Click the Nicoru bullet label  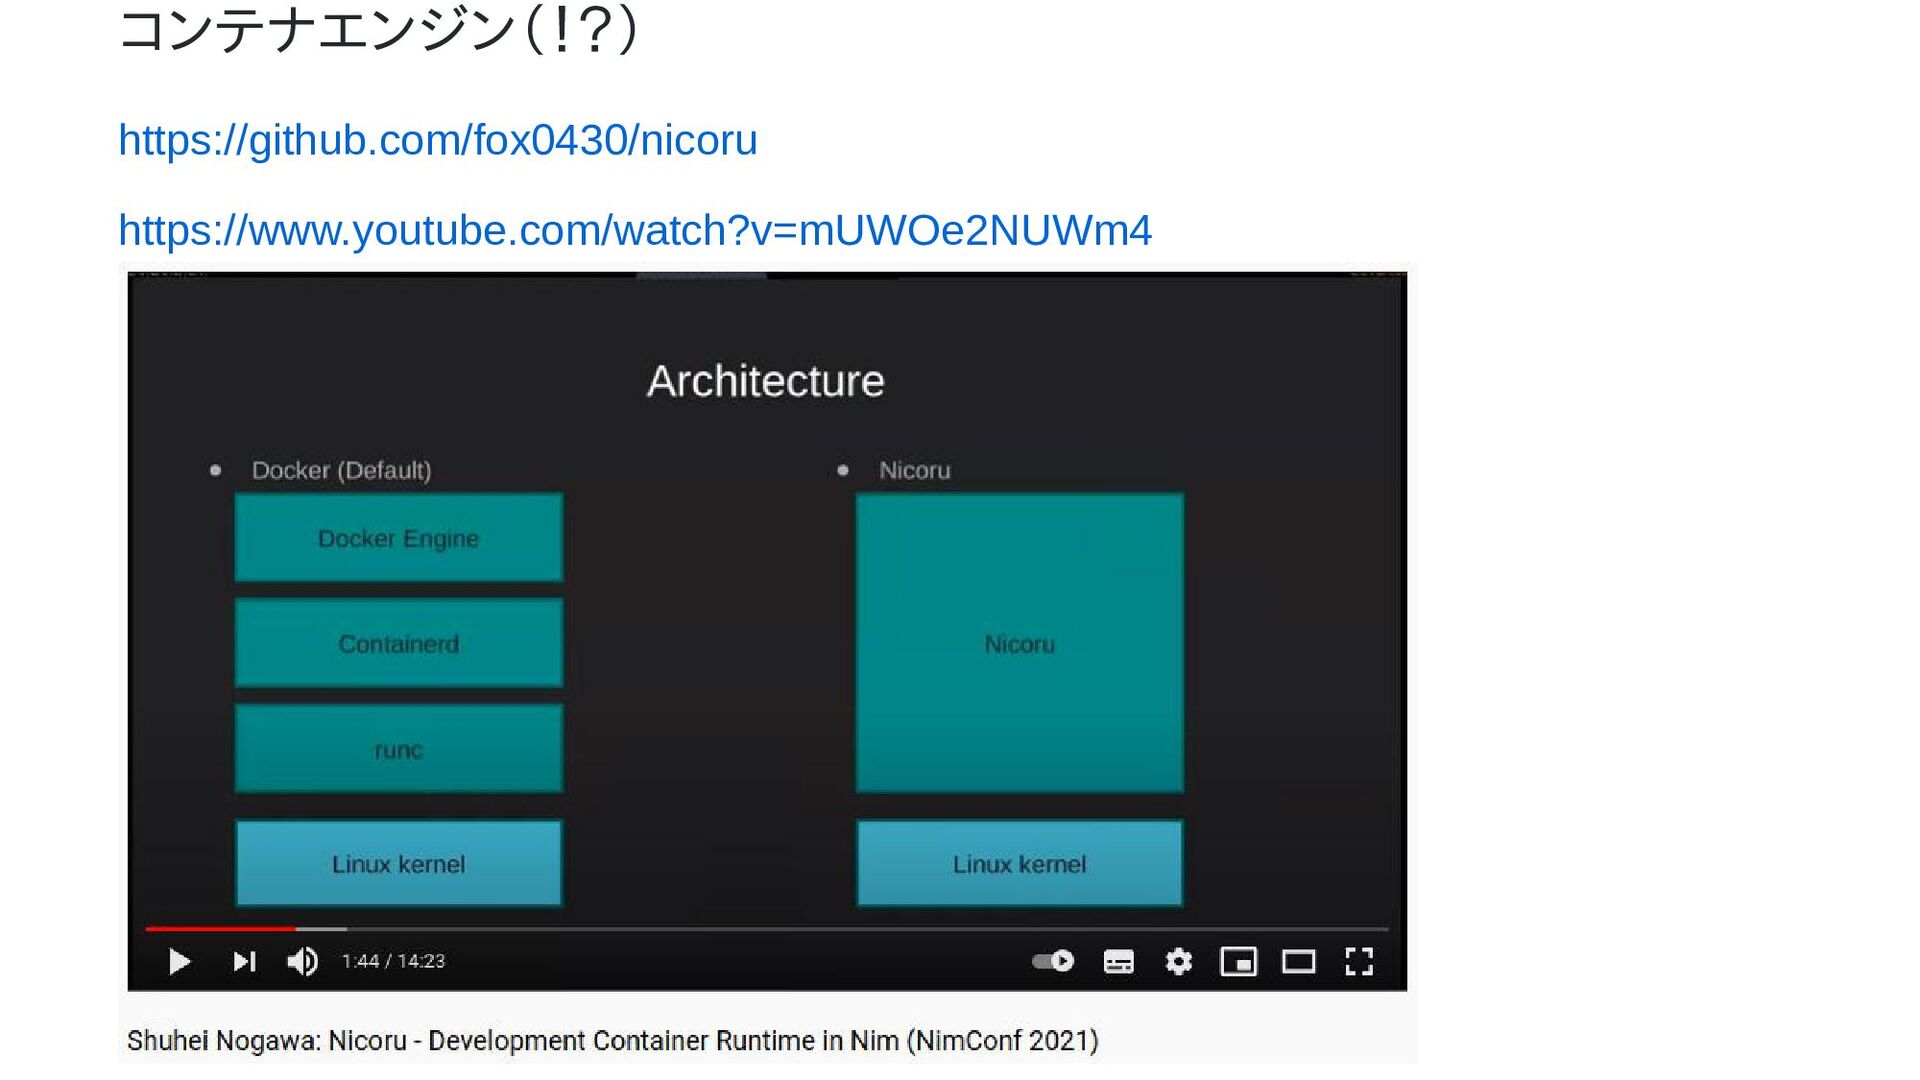[914, 470]
